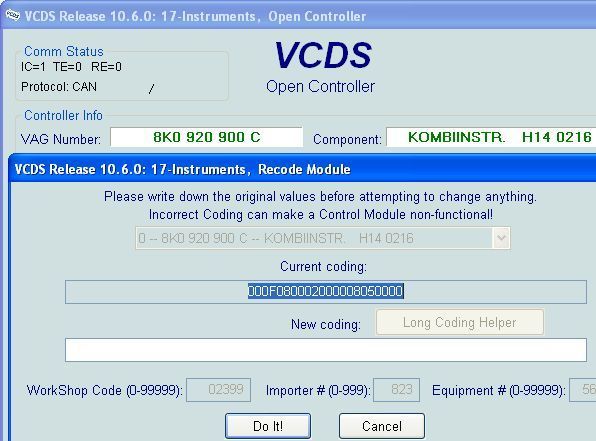Click the Controller Info group label
Screen dimensions: 596x441
point(63,115)
